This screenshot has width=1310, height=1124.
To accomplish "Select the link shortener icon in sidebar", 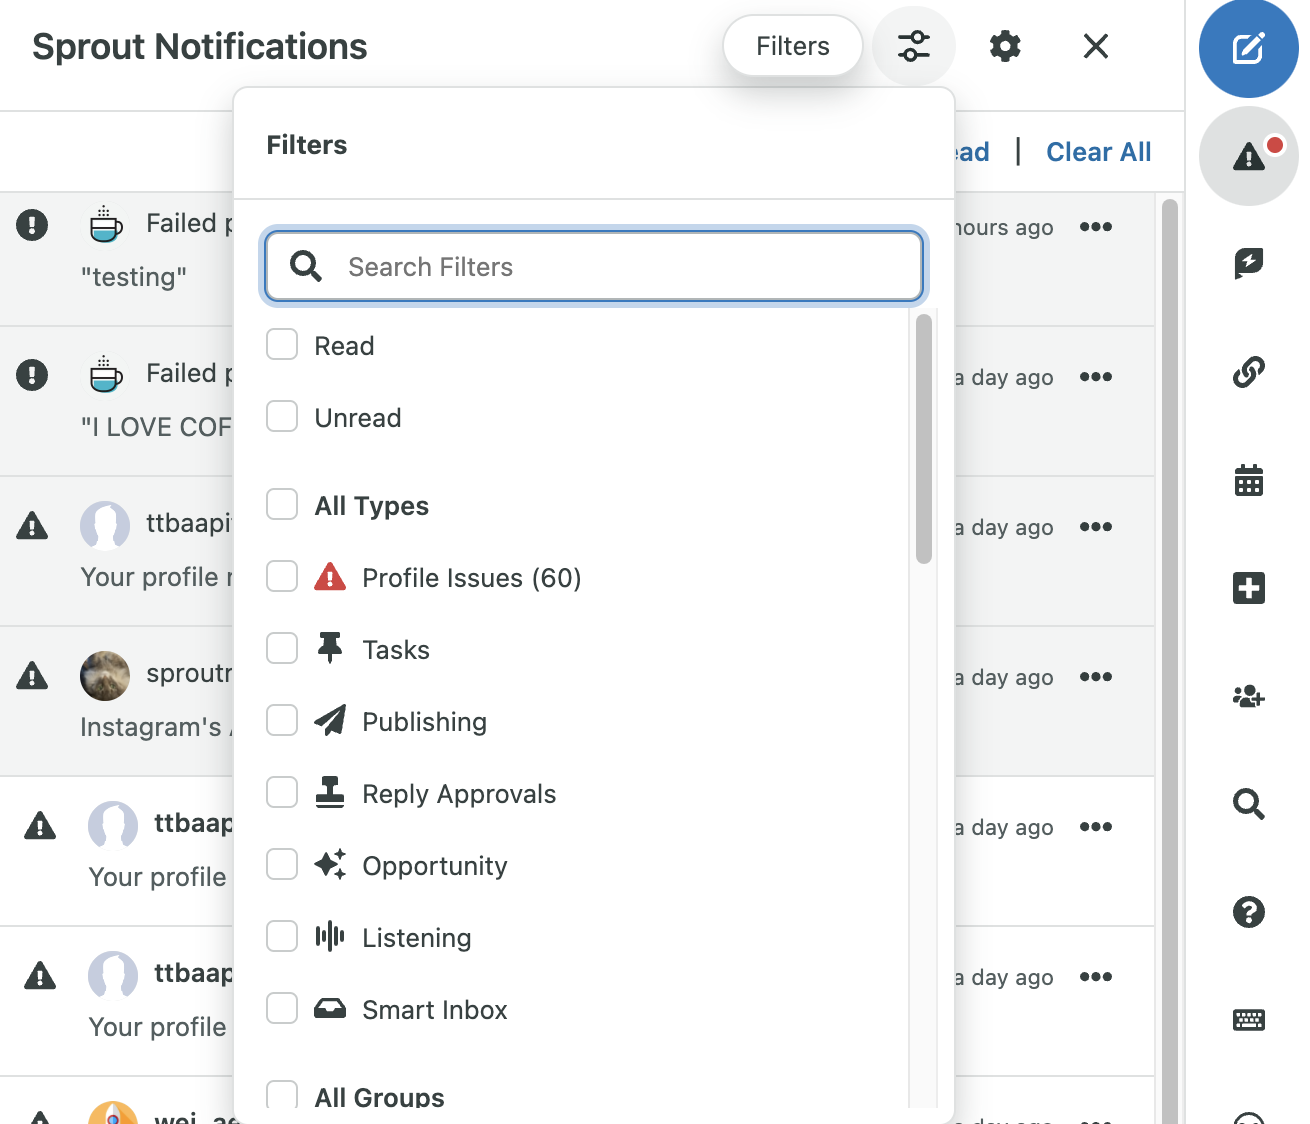I will pyautogui.click(x=1248, y=372).
